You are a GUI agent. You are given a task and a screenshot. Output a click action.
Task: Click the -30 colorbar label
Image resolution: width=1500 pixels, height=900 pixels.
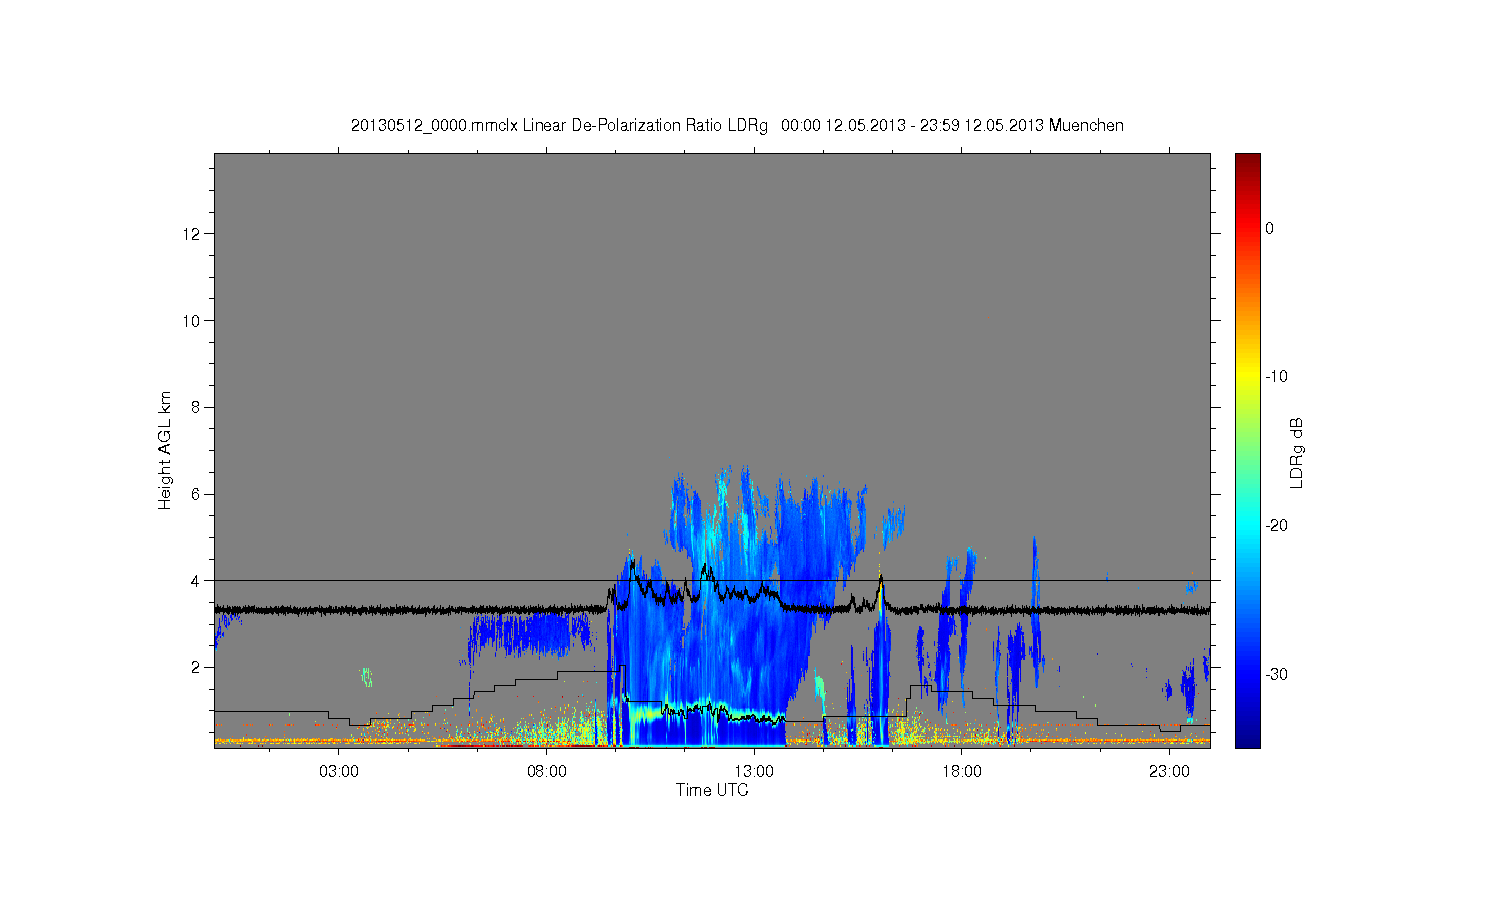[x=1276, y=675]
